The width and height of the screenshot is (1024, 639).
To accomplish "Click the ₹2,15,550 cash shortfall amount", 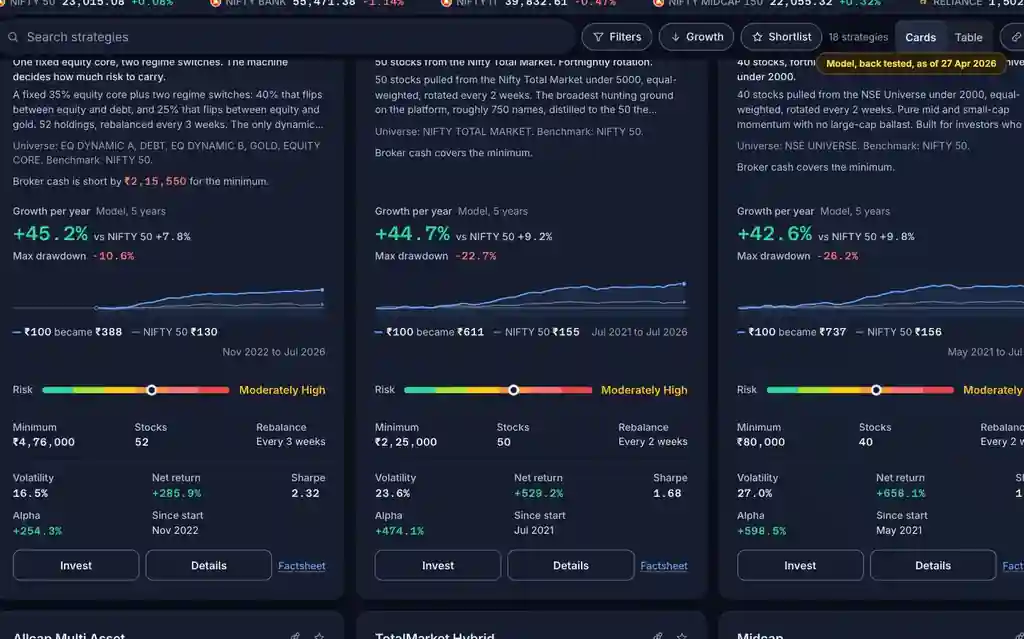I will 155,181.
